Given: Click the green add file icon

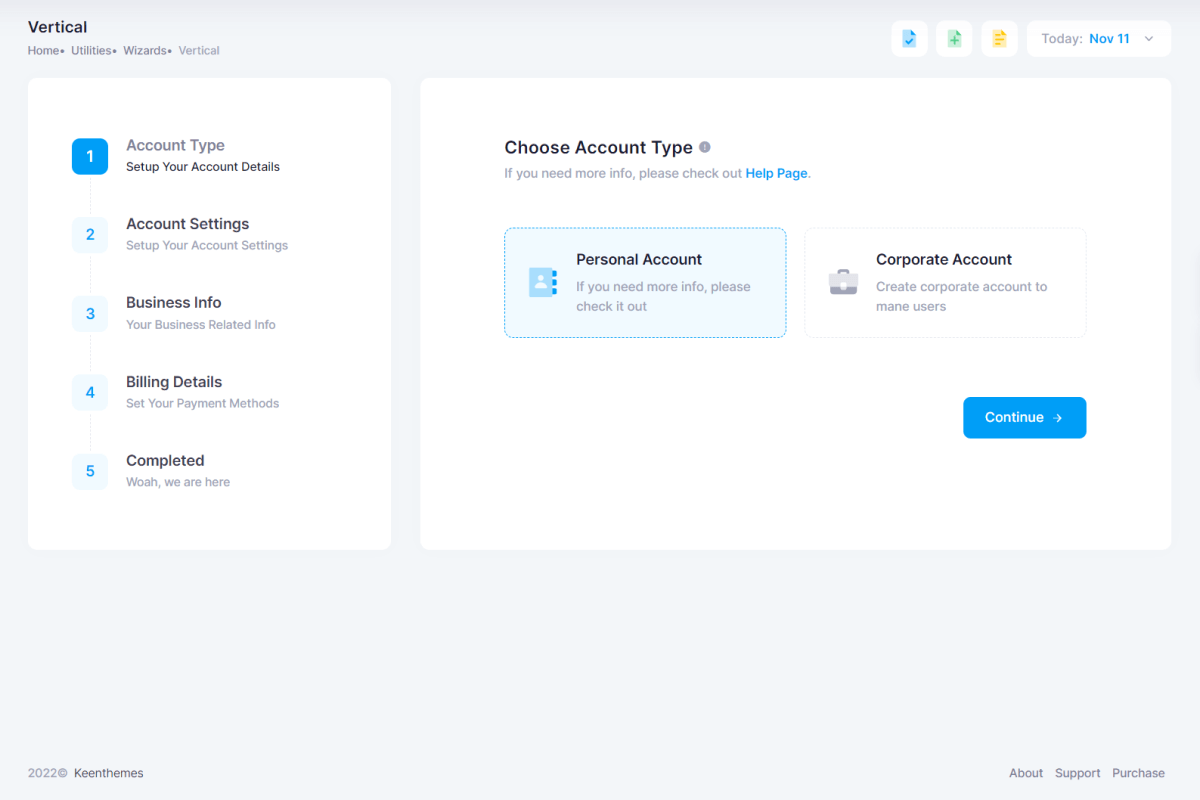Looking at the screenshot, I should 954,39.
